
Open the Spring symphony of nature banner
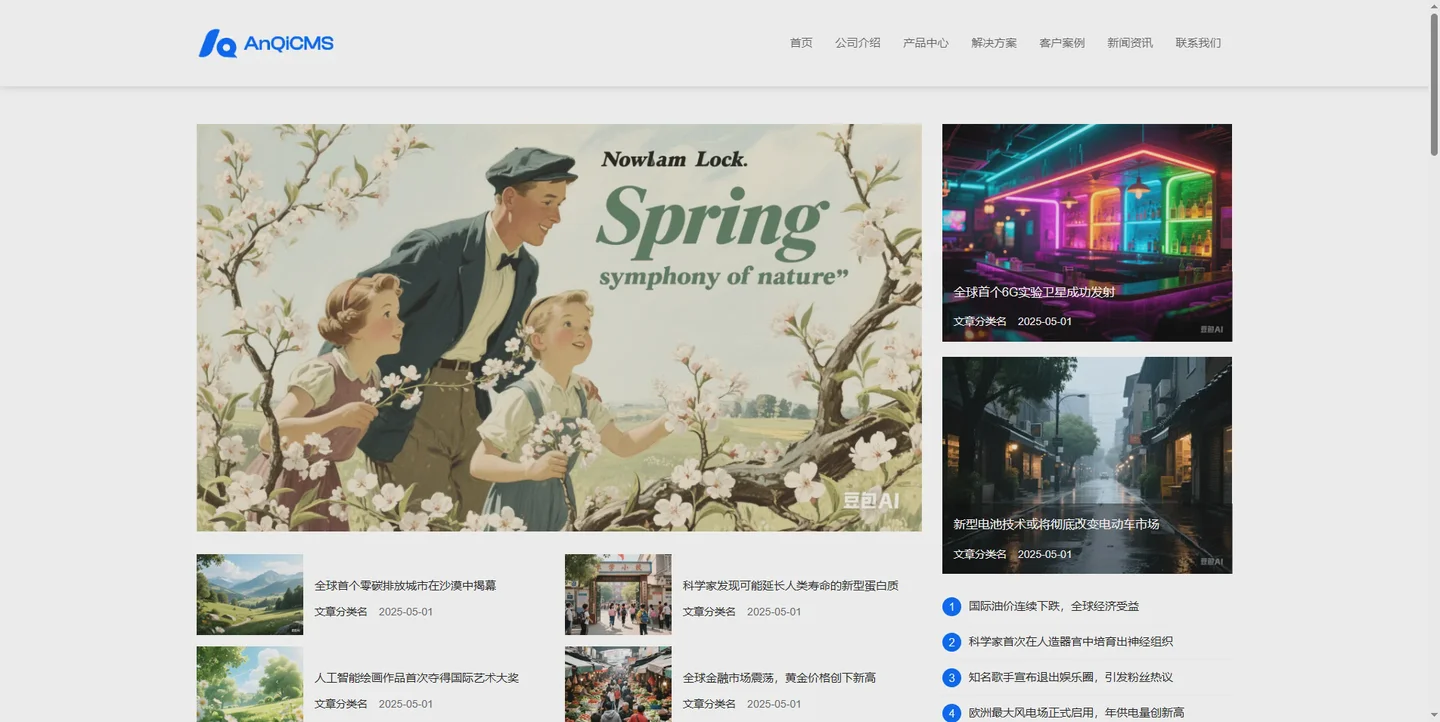(559, 327)
